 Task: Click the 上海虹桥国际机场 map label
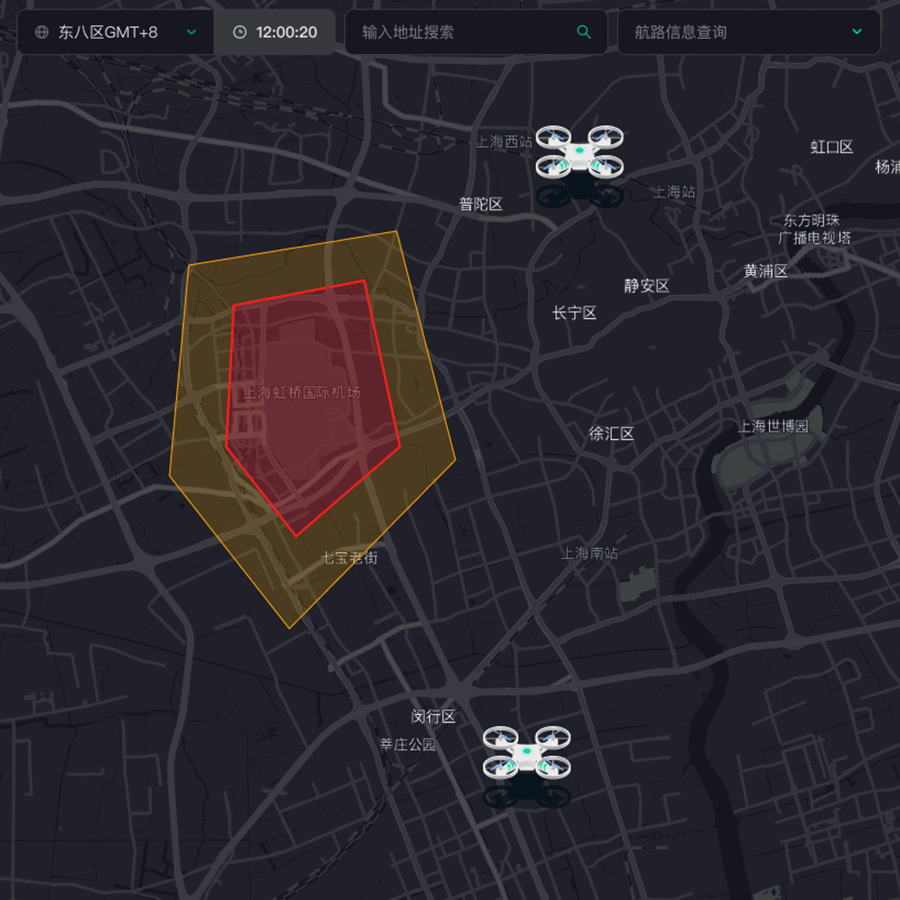click(302, 393)
